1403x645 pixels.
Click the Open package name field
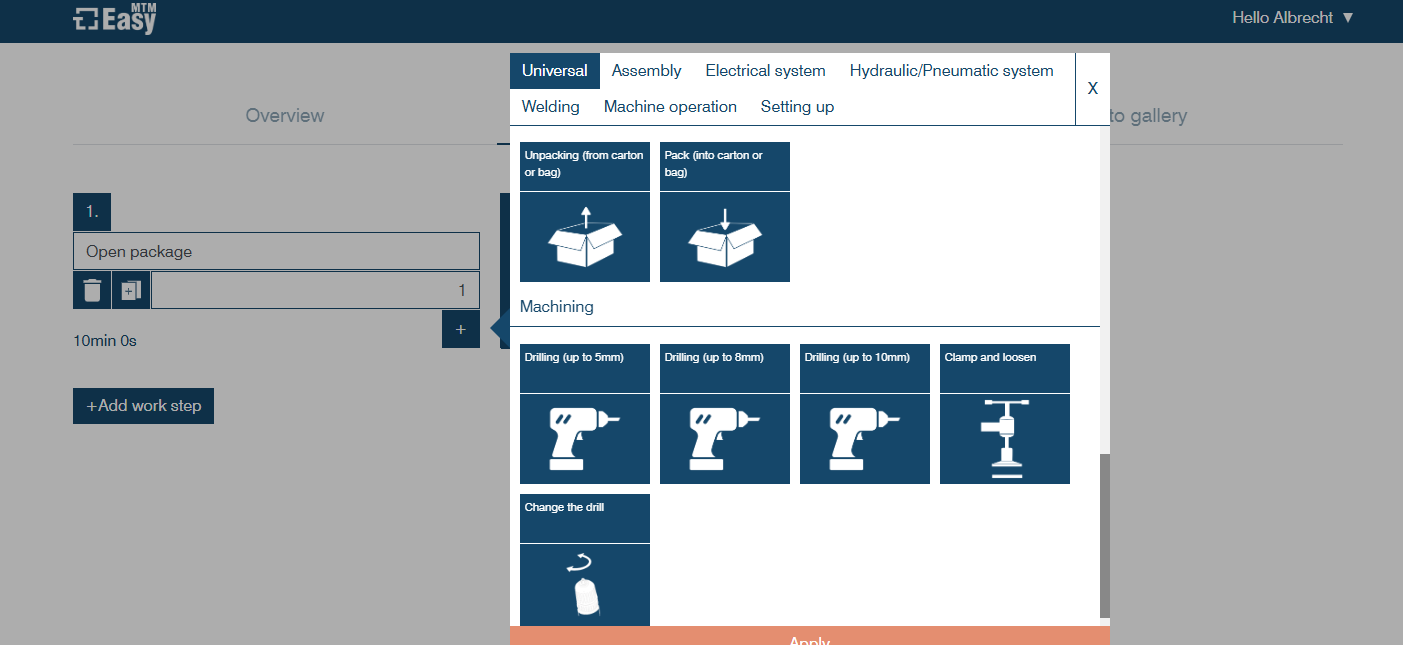[x=276, y=251]
